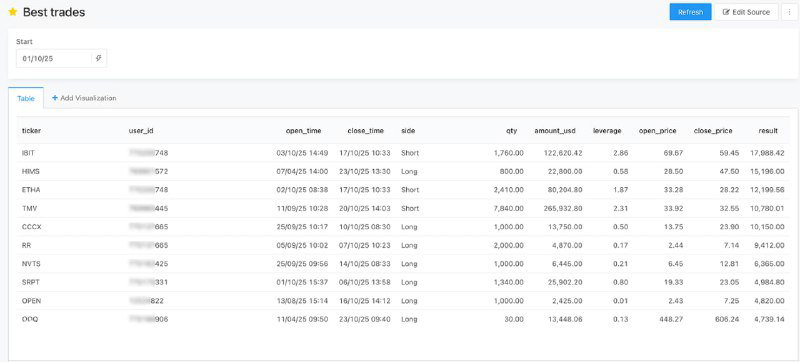The height and width of the screenshot is (362, 800).
Task: Click open time 11/09/25 10:28
Action: pos(302,208)
